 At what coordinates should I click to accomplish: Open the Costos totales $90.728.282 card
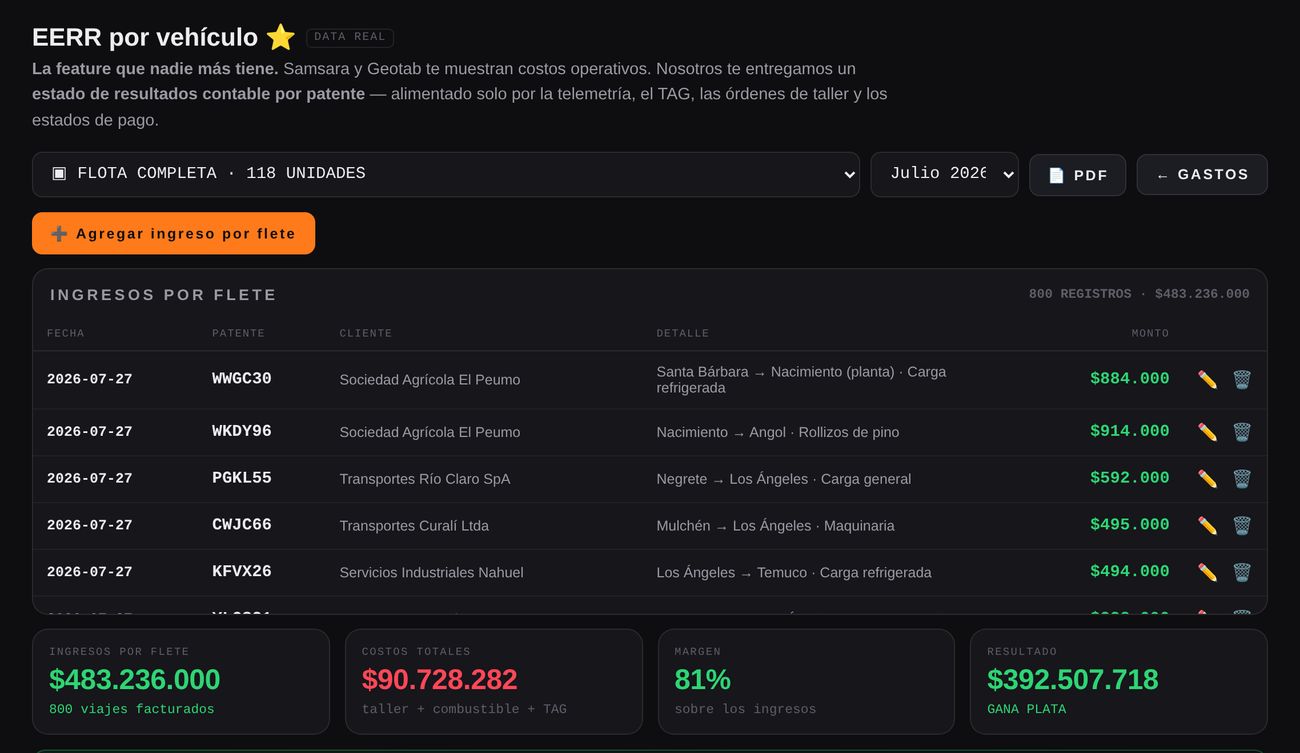(494, 682)
